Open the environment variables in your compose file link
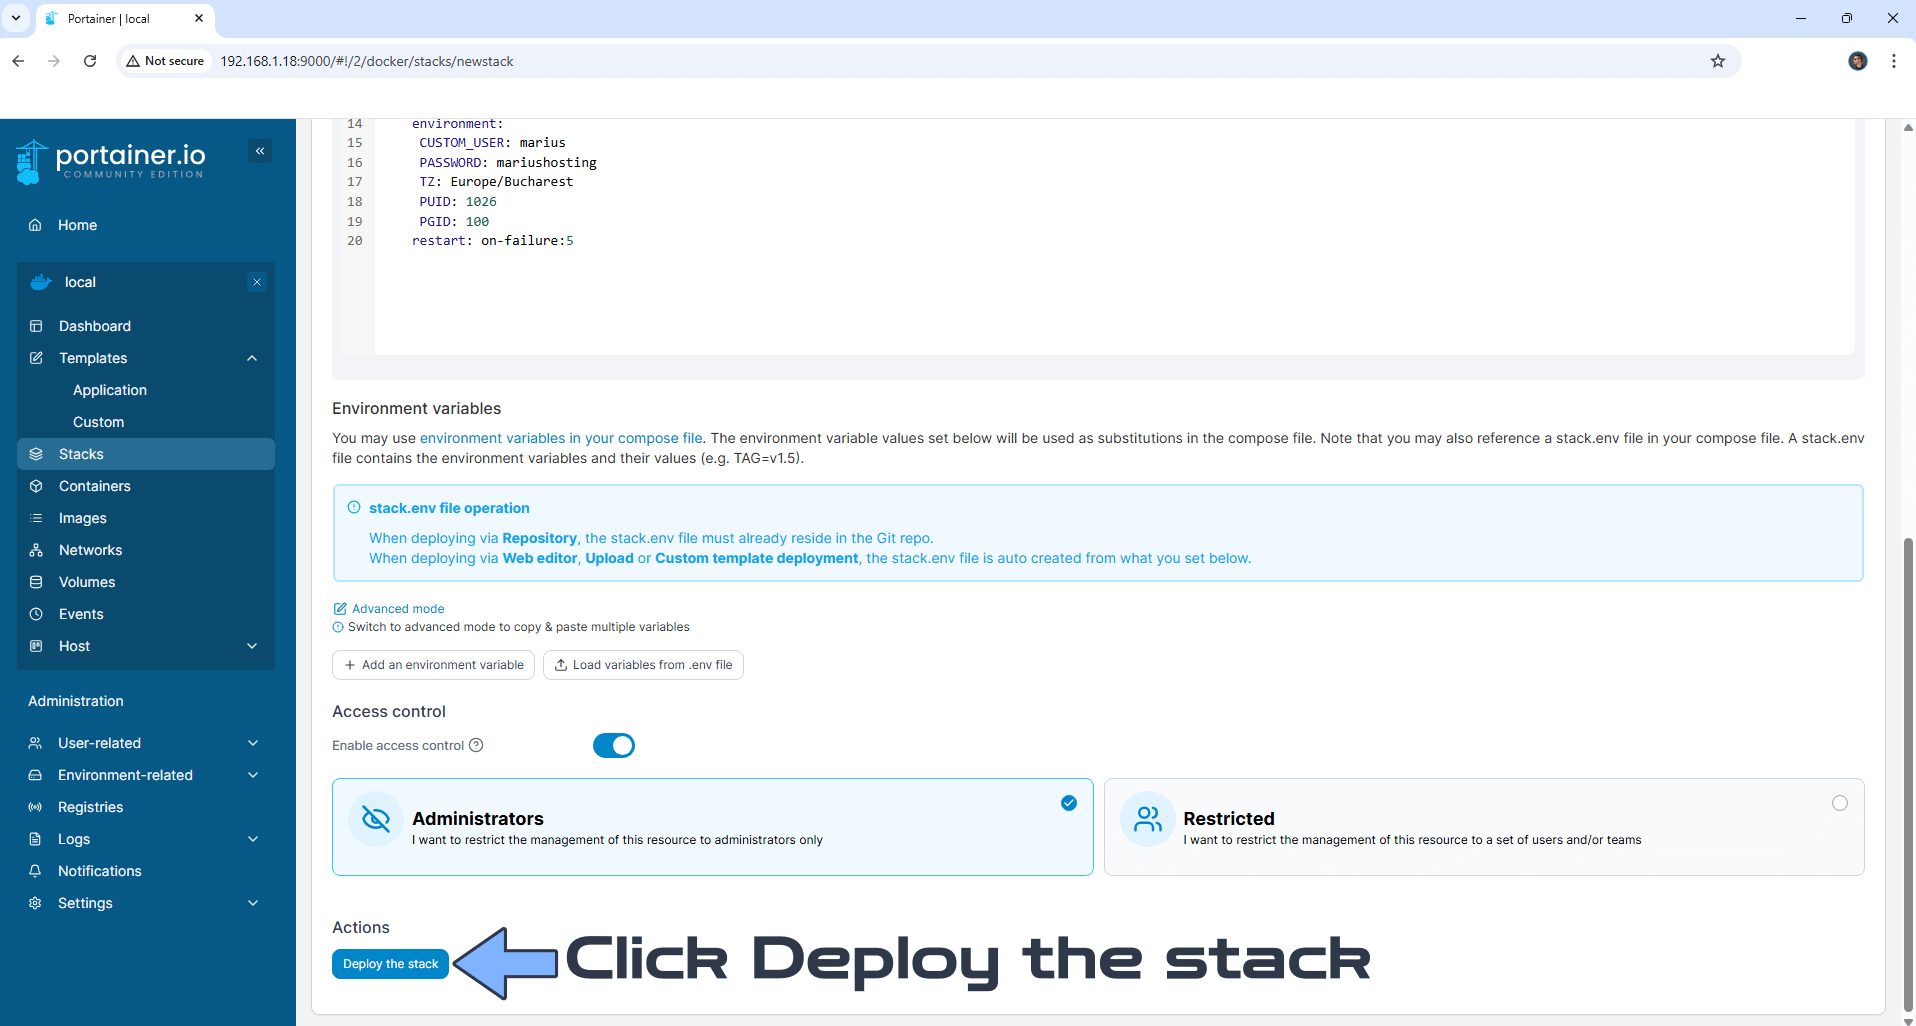The height and width of the screenshot is (1026, 1916). [561, 438]
